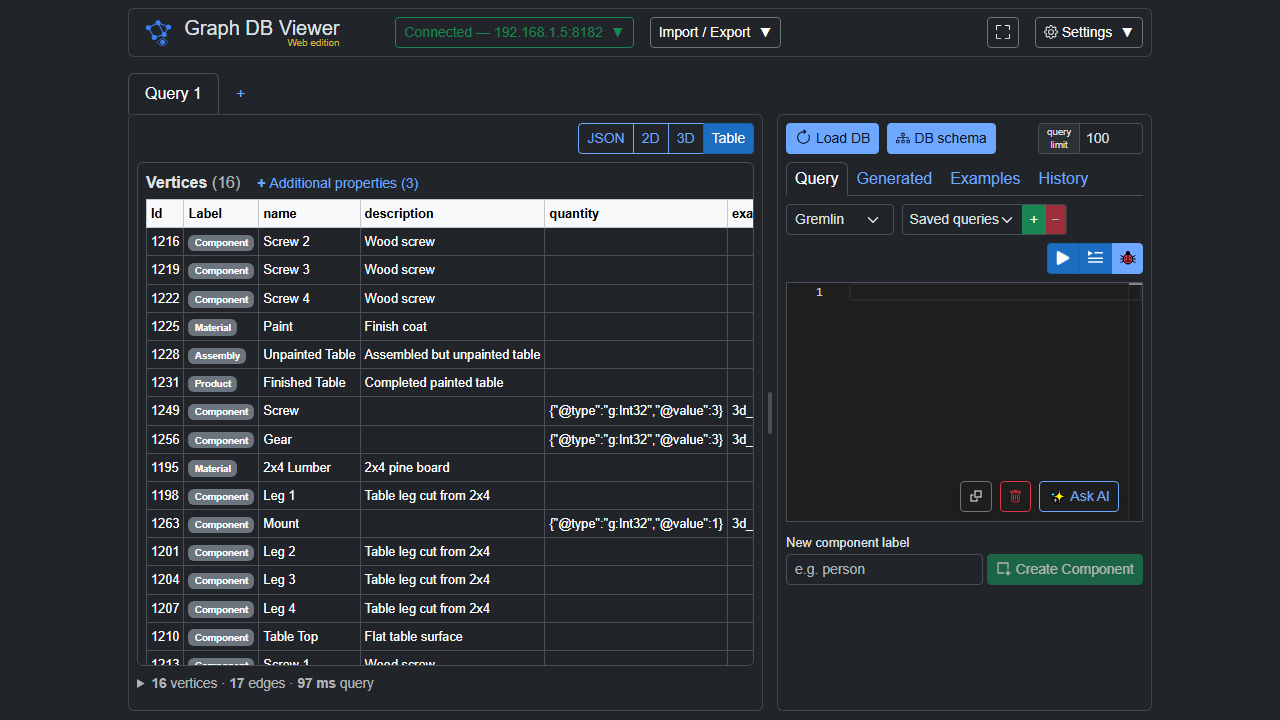Viewport: 1280px width, 720px height.
Task: Expand the query stats summary triangle
Action: 141,684
